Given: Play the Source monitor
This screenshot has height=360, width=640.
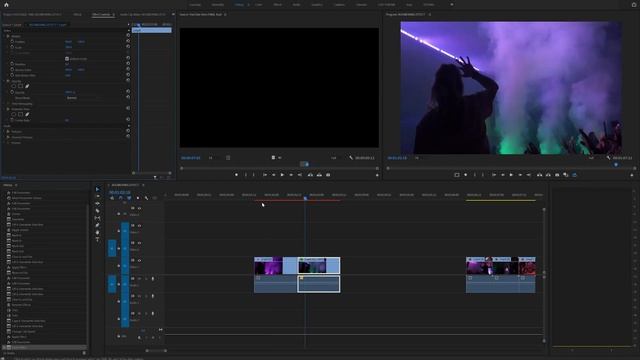Looking at the screenshot, I should tap(282, 175).
